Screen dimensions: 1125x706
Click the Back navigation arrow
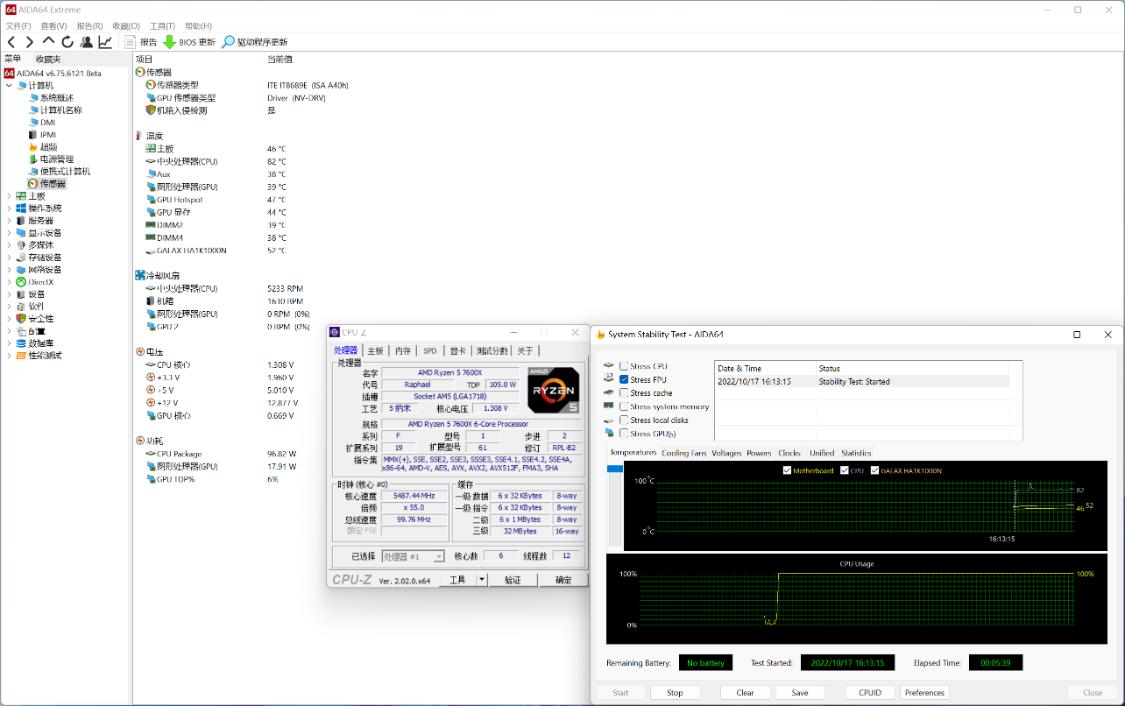coord(11,42)
